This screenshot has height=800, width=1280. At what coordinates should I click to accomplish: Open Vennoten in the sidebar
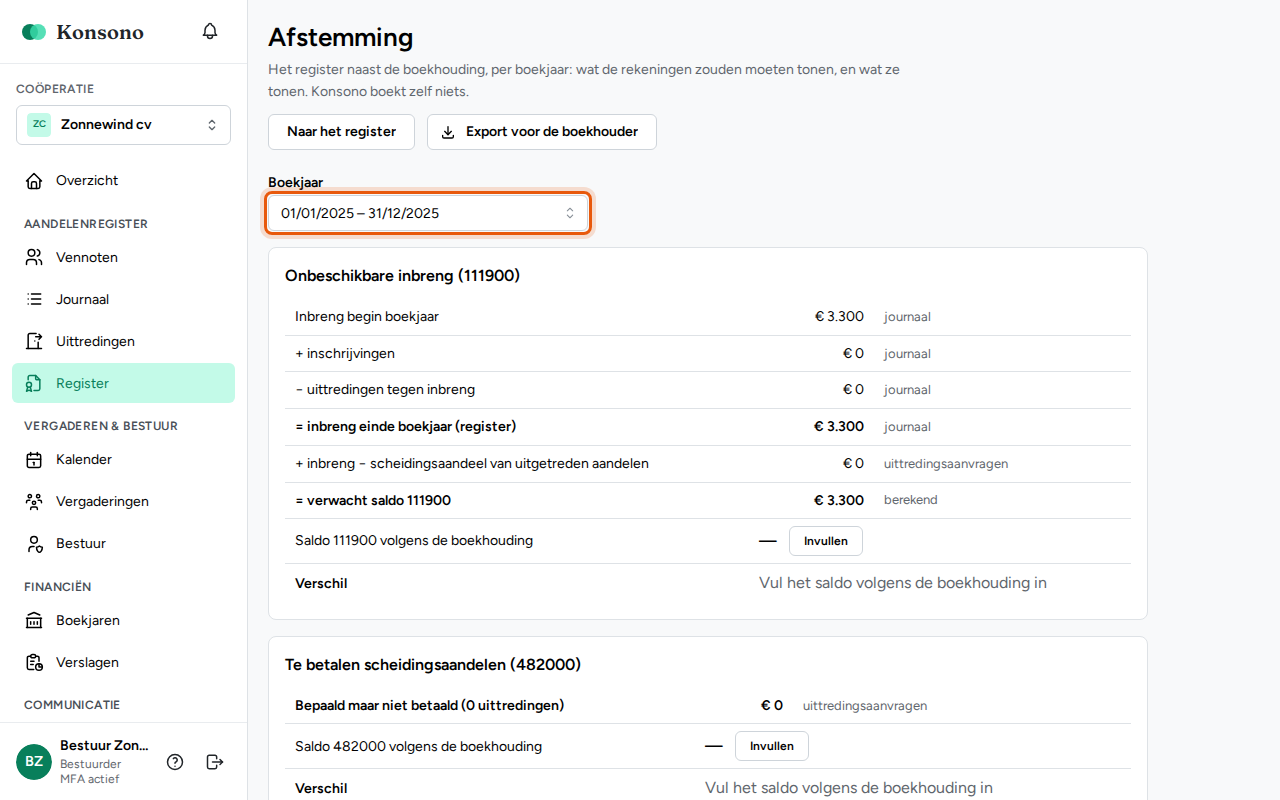coord(123,257)
